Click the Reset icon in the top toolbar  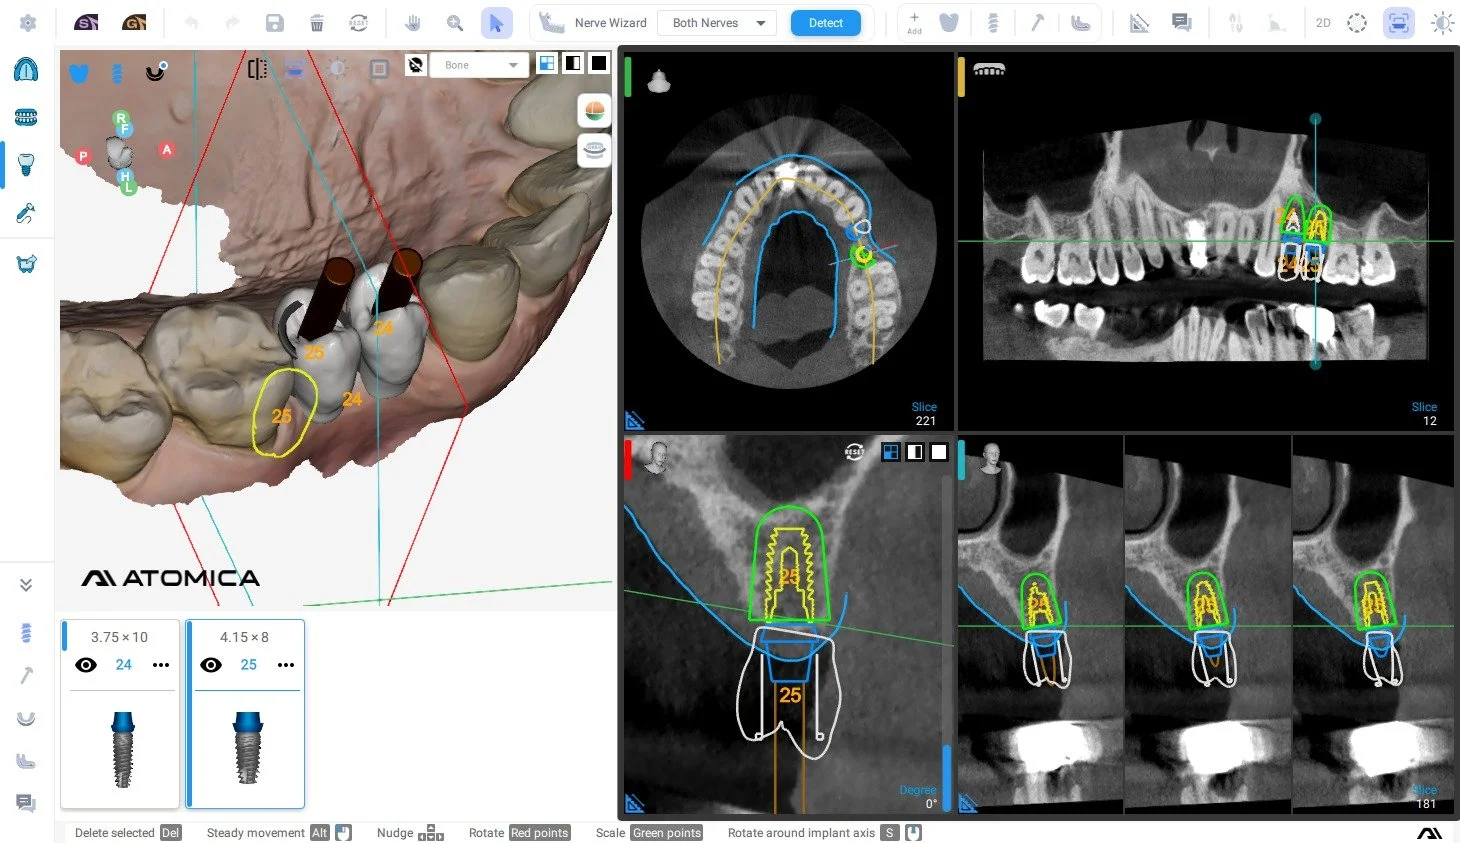(x=358, y=22)
